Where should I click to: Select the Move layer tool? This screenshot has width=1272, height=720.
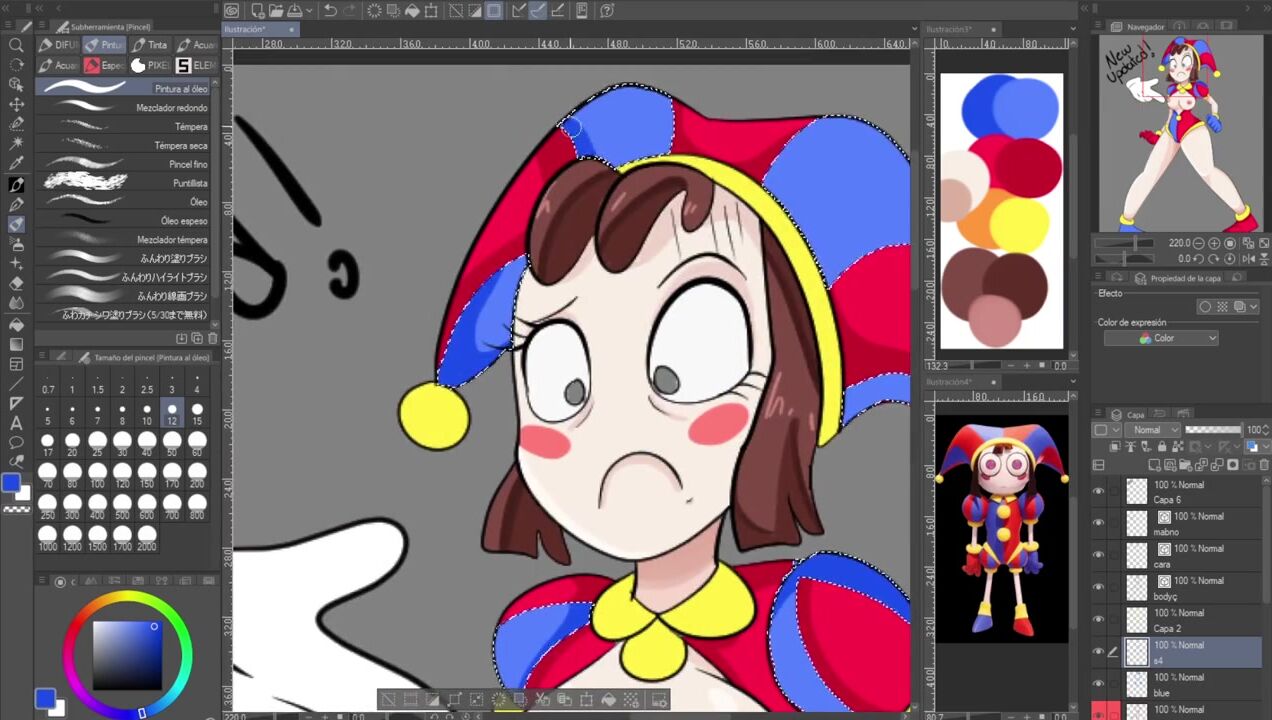click(x=16, y=104)
